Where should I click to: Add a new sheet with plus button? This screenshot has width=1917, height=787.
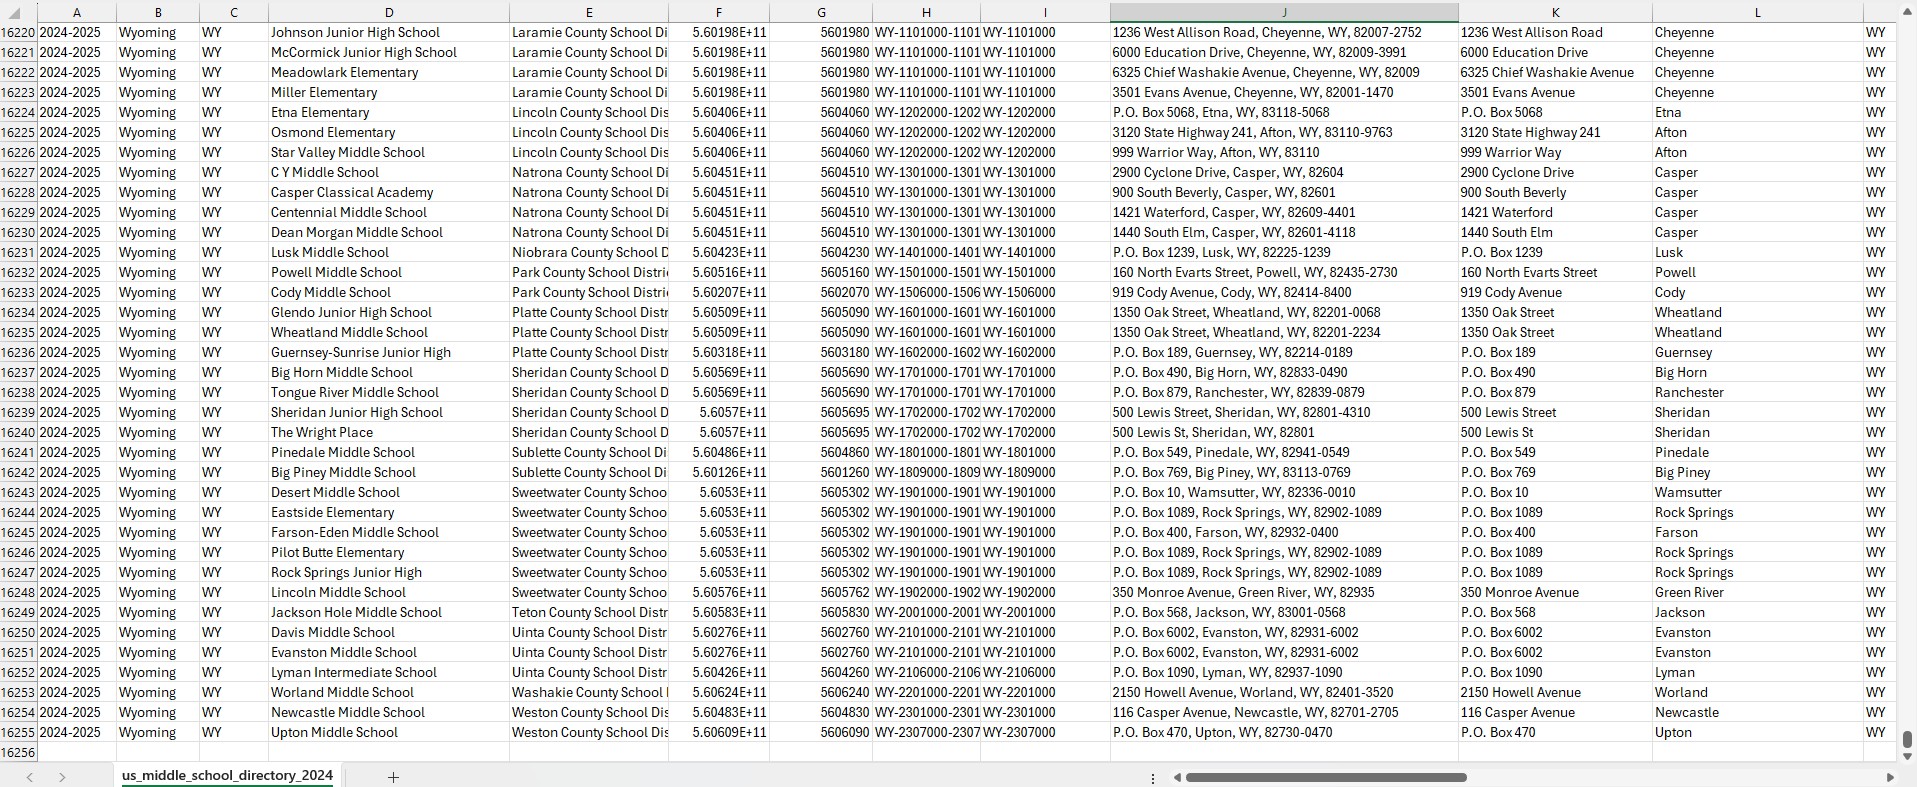(393, 777)
